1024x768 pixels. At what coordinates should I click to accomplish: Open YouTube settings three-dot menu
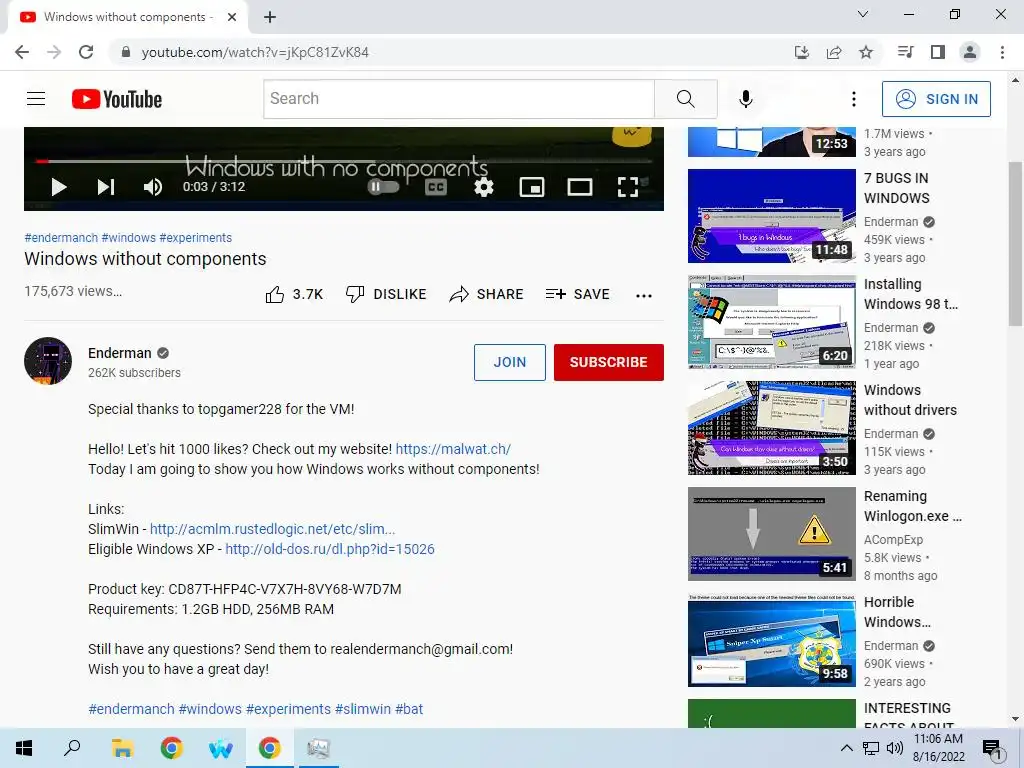[854, 99]
